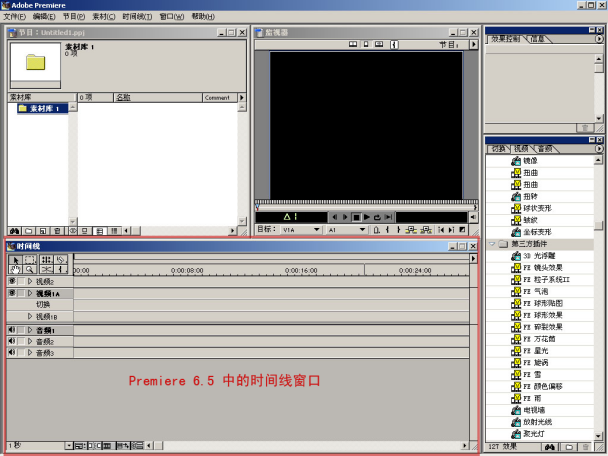The image size is (608, 456).
Task: Select the 球状变形 effect
Action: pyautogui.click(x=537, y=208)
